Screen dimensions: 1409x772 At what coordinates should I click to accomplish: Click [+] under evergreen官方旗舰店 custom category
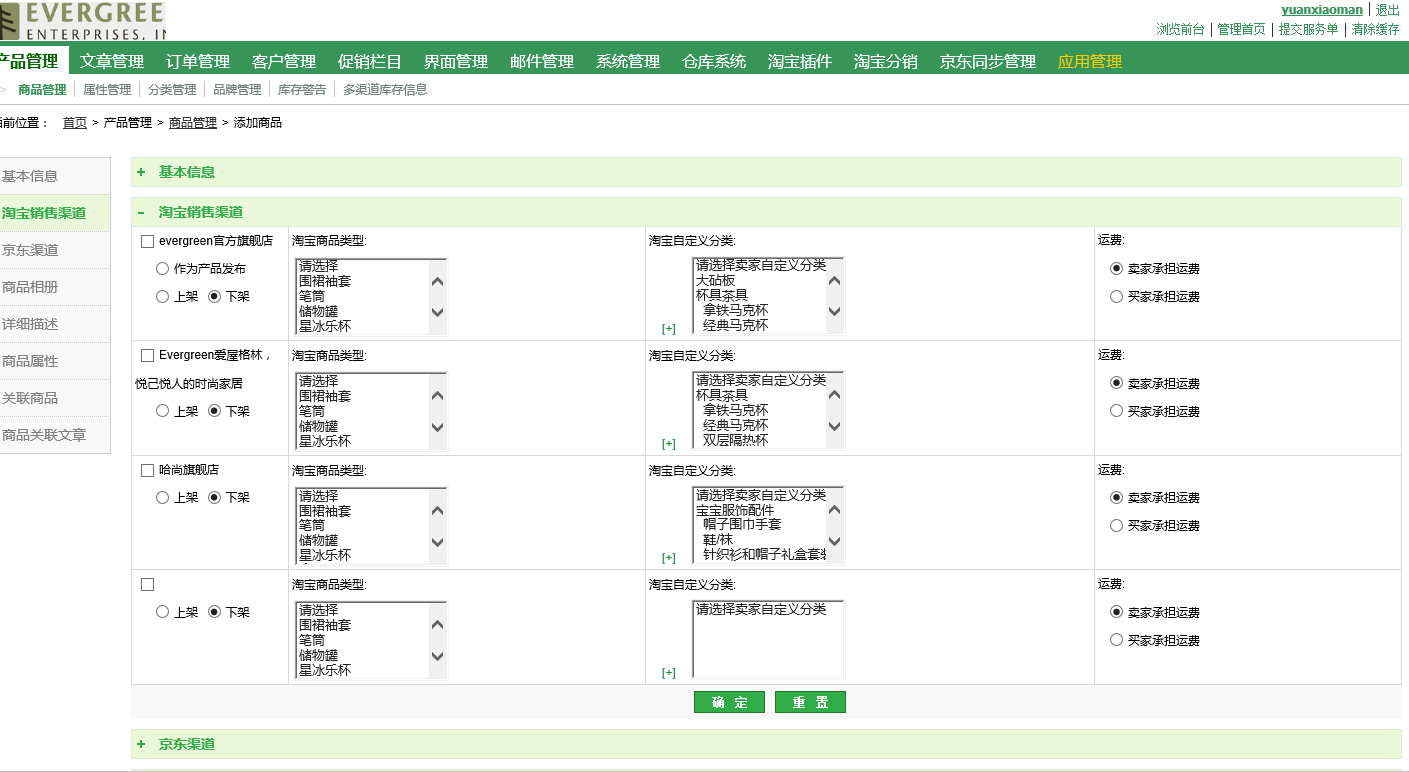[x=668, y=329]
